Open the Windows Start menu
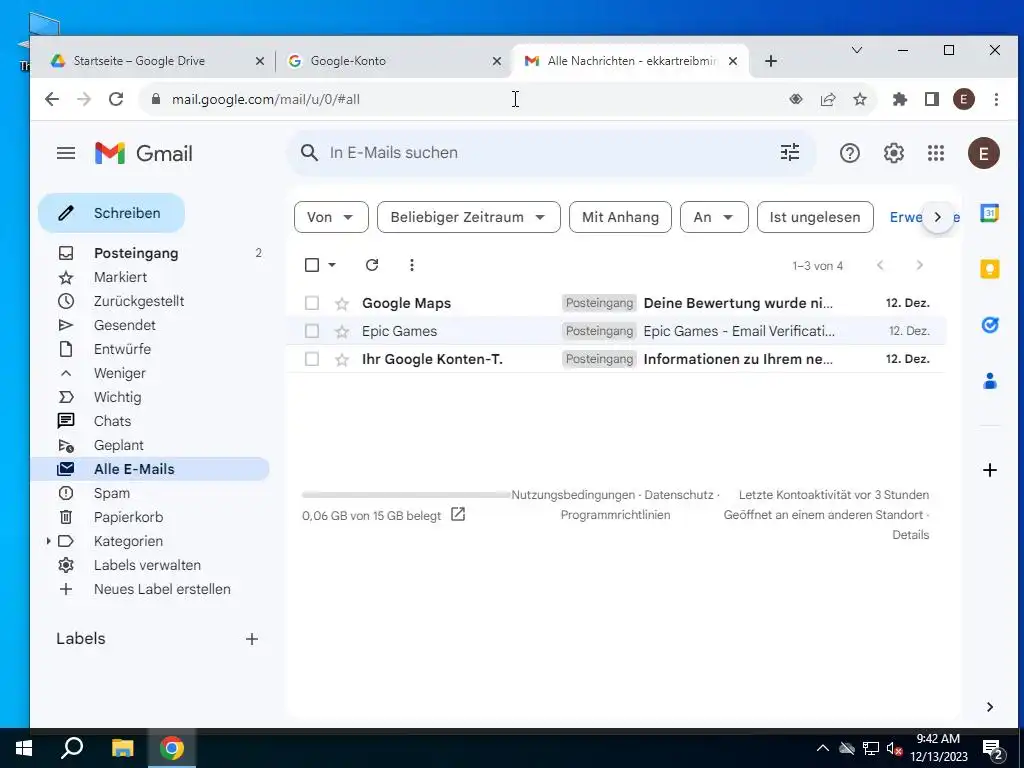Screen dimensions: 1024x768 (24, 748)
